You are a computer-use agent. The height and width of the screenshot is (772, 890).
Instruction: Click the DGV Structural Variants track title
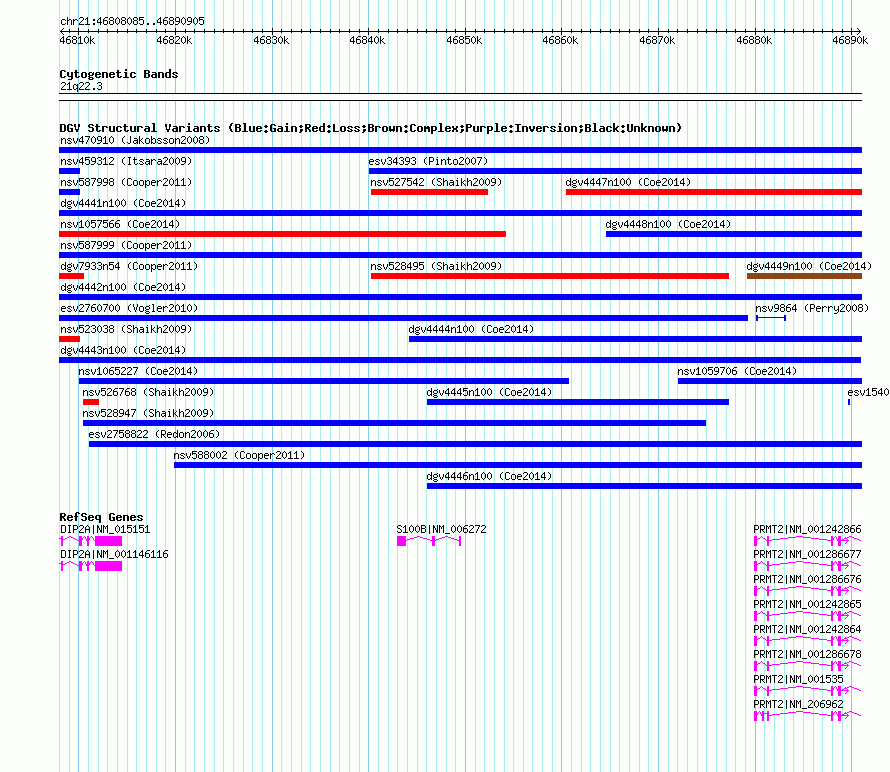[x=370, y=128]
